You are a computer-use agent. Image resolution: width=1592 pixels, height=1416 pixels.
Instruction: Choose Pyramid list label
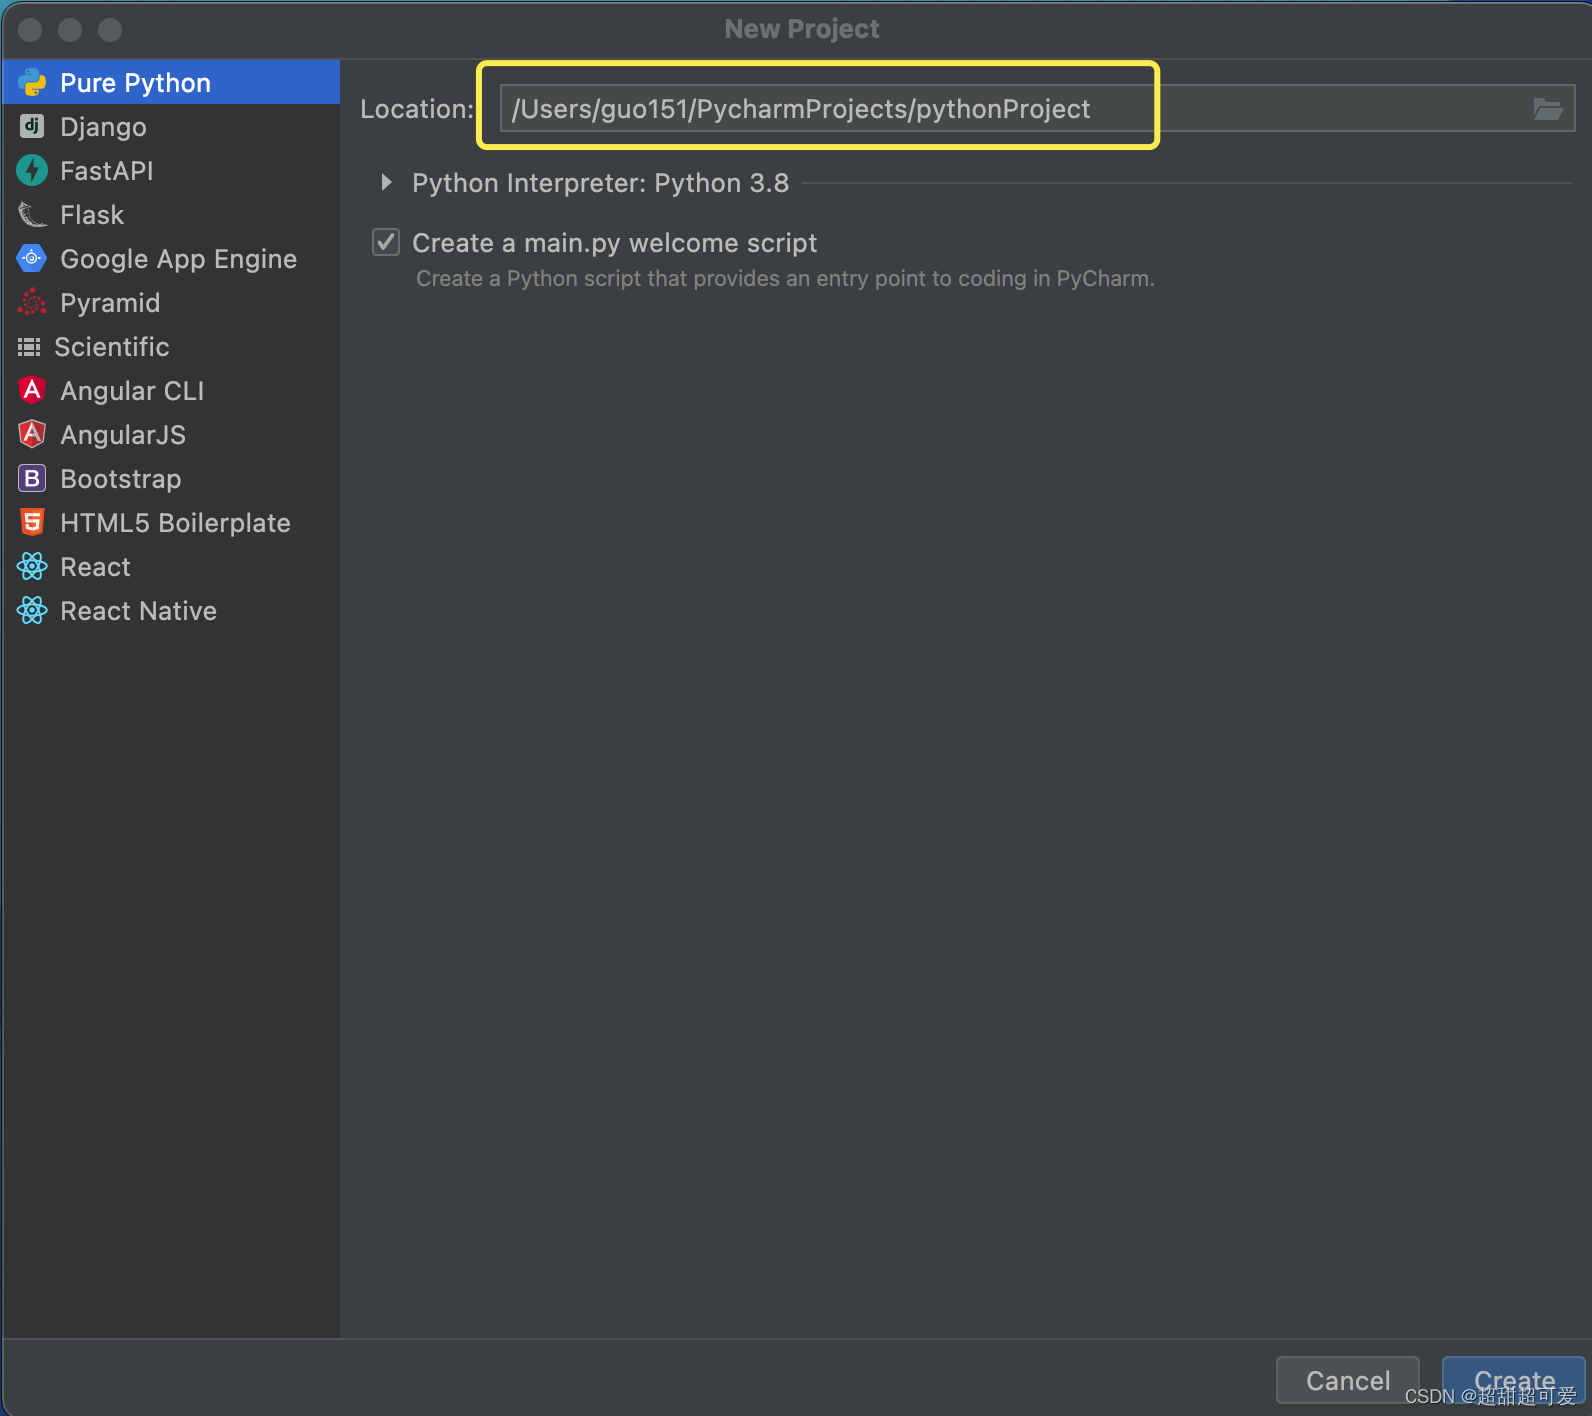tap(110, 303)
